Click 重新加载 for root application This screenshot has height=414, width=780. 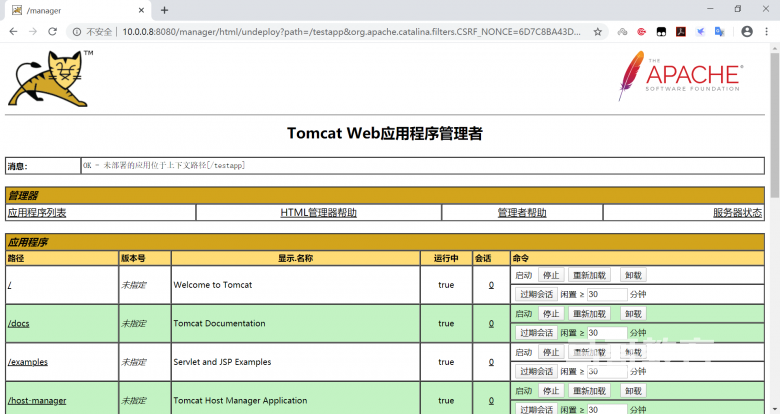(589, 275)
